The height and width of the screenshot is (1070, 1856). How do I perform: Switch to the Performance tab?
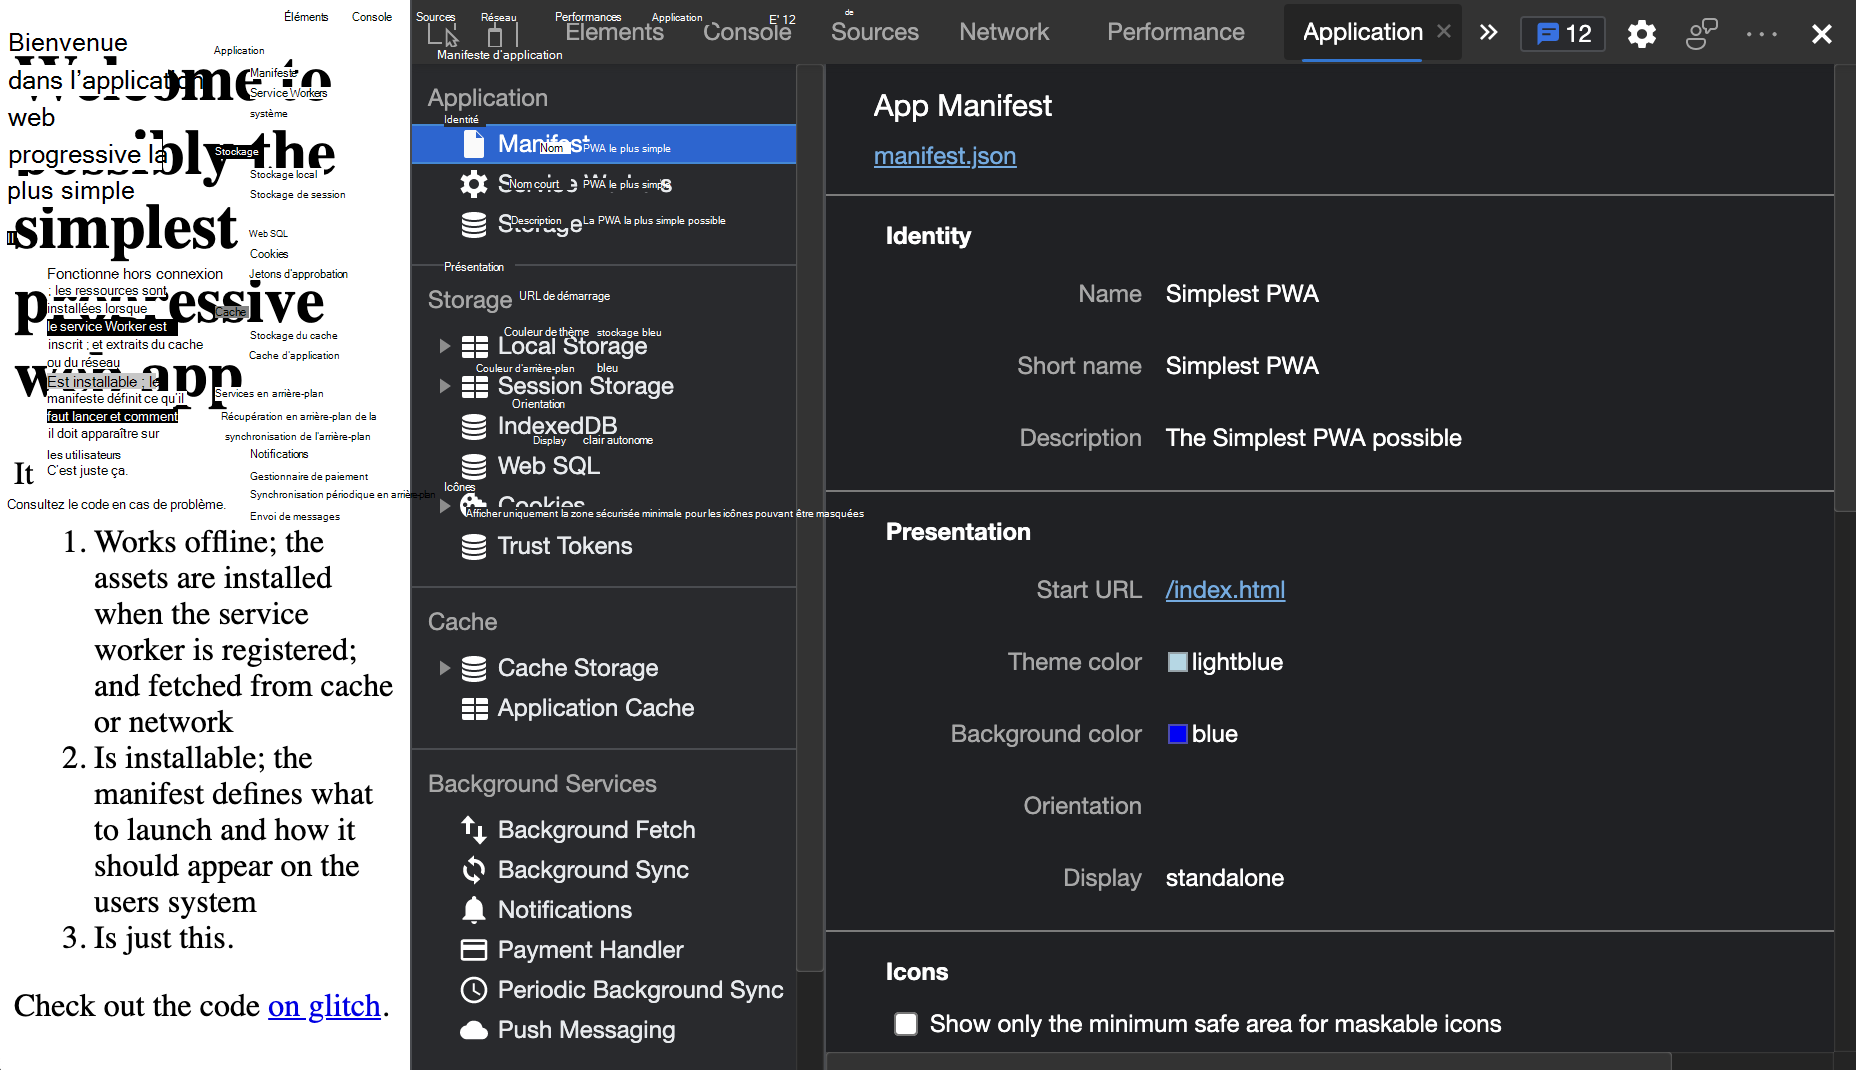pyautogui.click(x=1175, y=33)
